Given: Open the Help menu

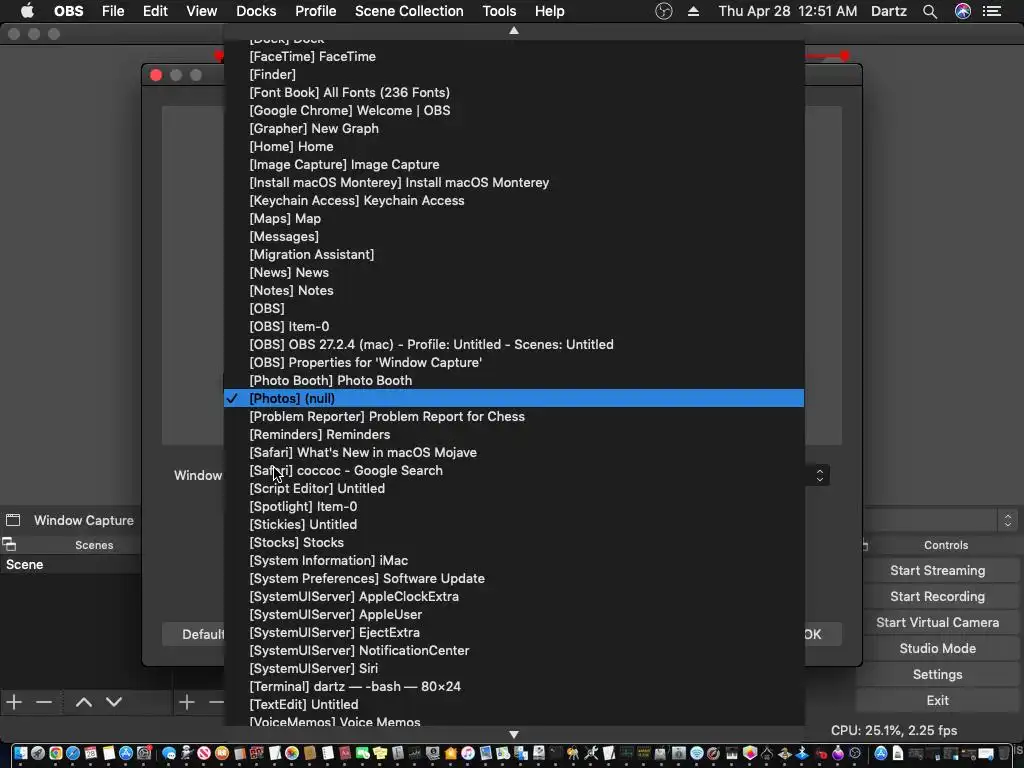Looking at the screenshot, I should (549, 11).
